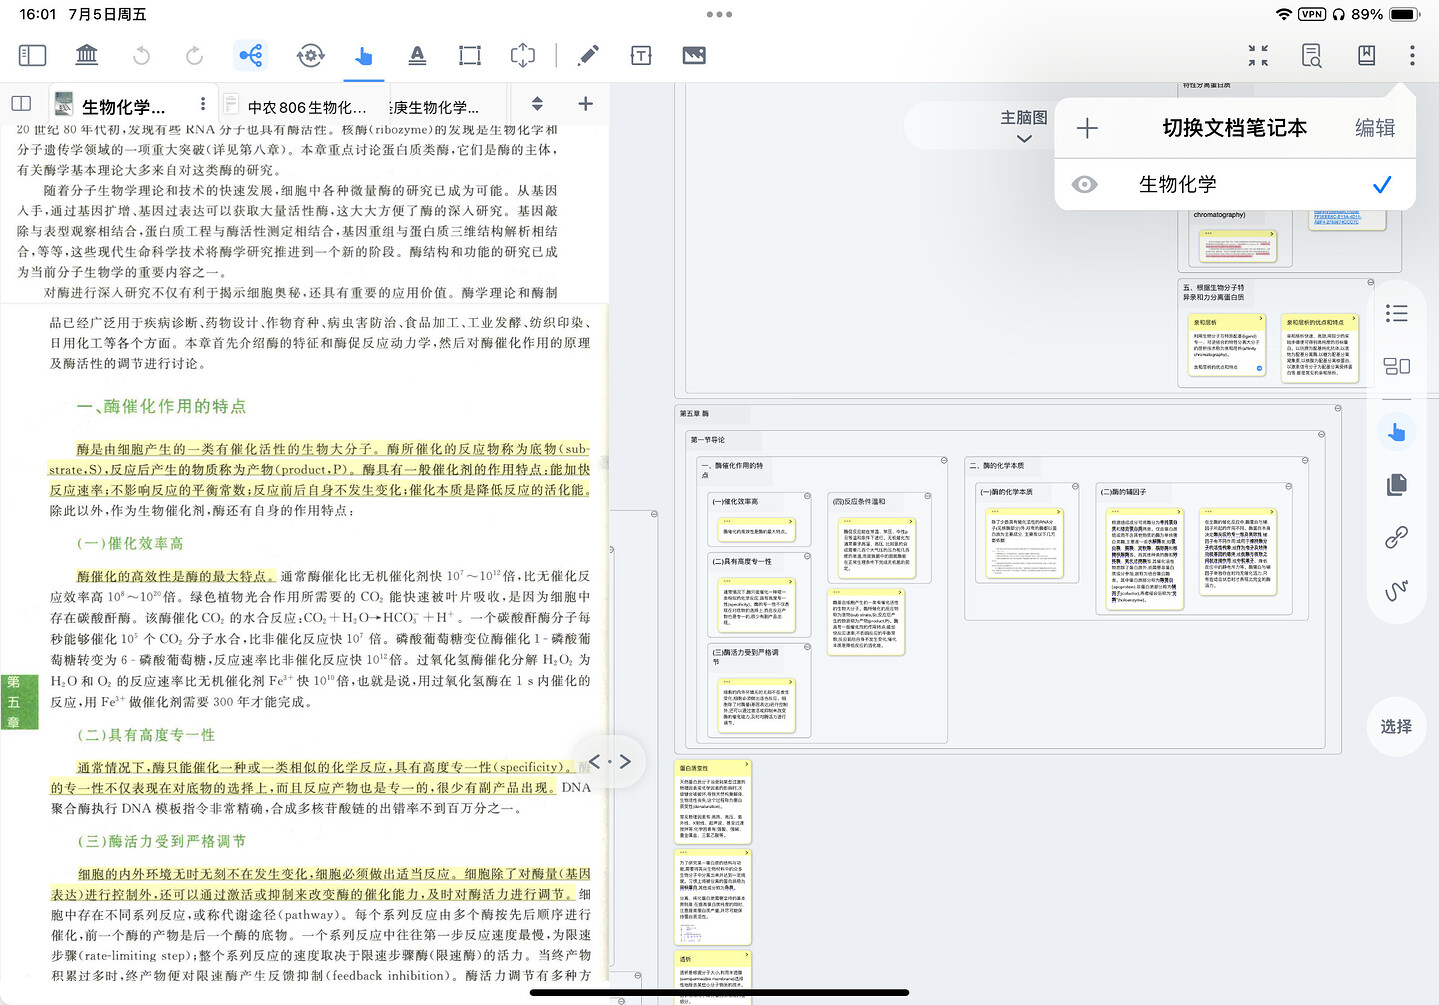Add a new notebook with popup plus
The width and height of the screenshot is (1439, 1005).
[x=1087, y=128]
